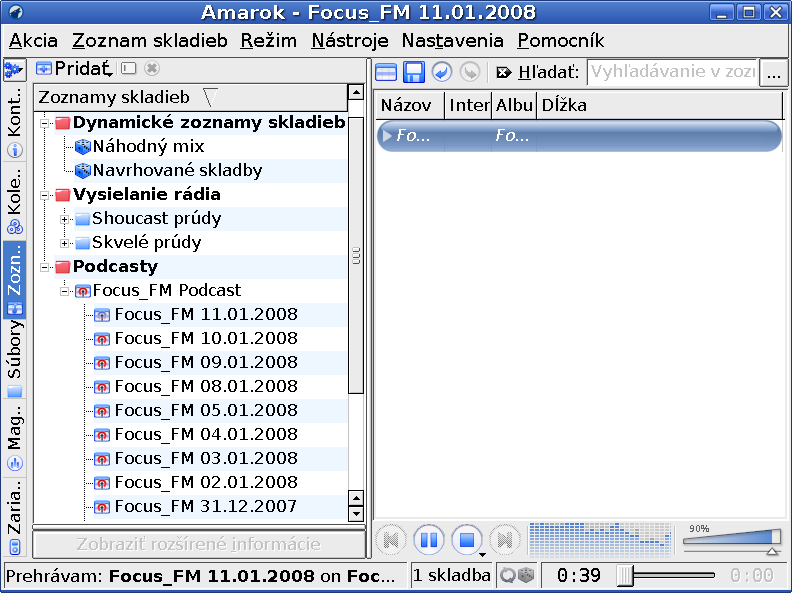The height and width of the screenshot is (593, 792).
Task: Open the Mag.. sidebar tab
Action: click(15, 437)
